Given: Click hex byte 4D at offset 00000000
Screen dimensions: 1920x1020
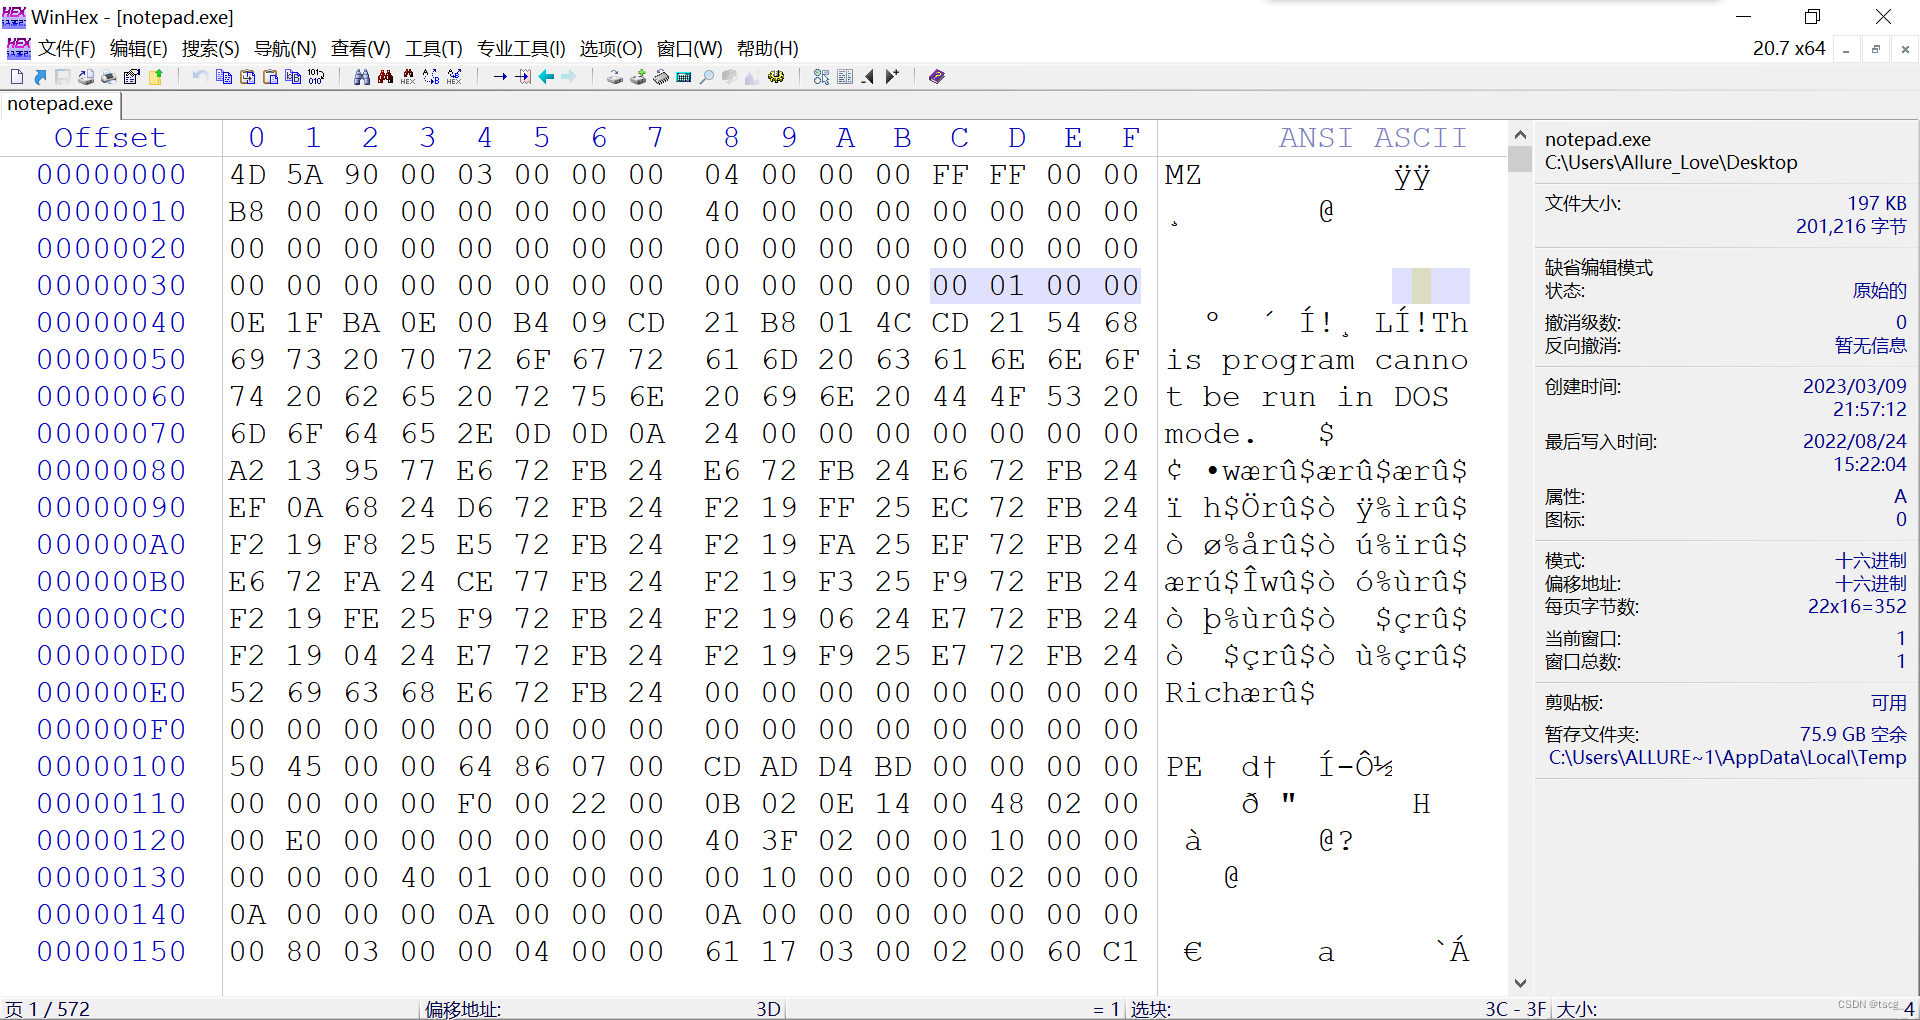Looking at the screenshot, I should pyautogui.click(x=248, y=175).
